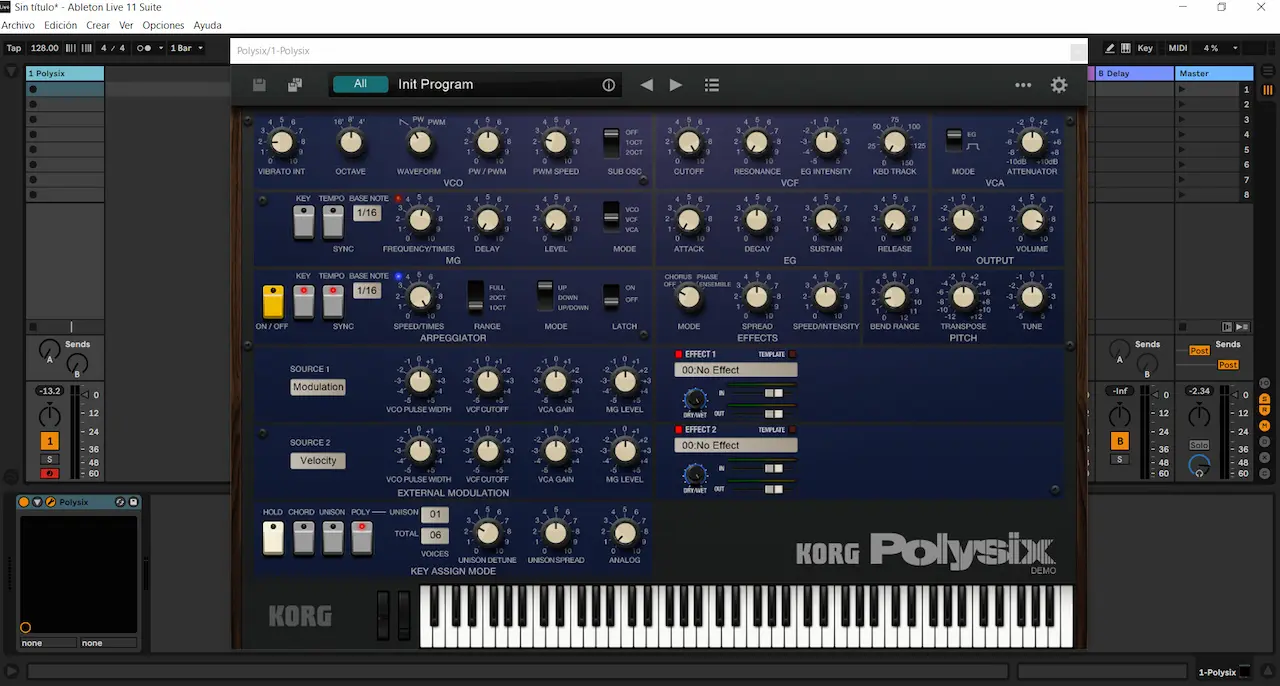1280x686 pixels.
Task: Click the pitch bend wheel
Action: click(x=383, y=615)
